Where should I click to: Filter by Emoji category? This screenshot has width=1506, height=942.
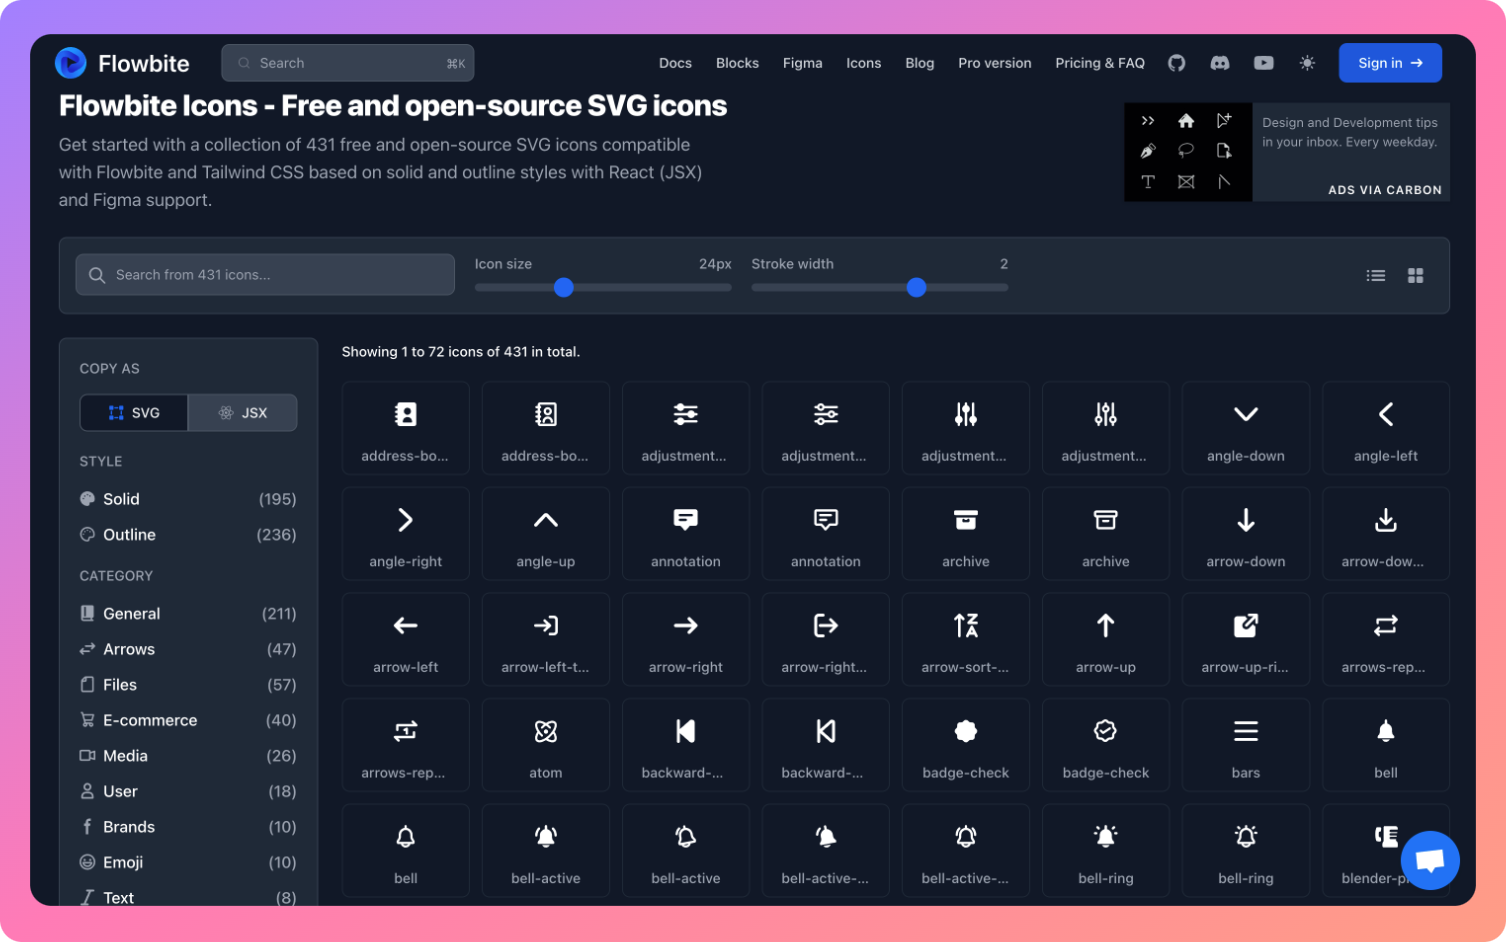188,862
